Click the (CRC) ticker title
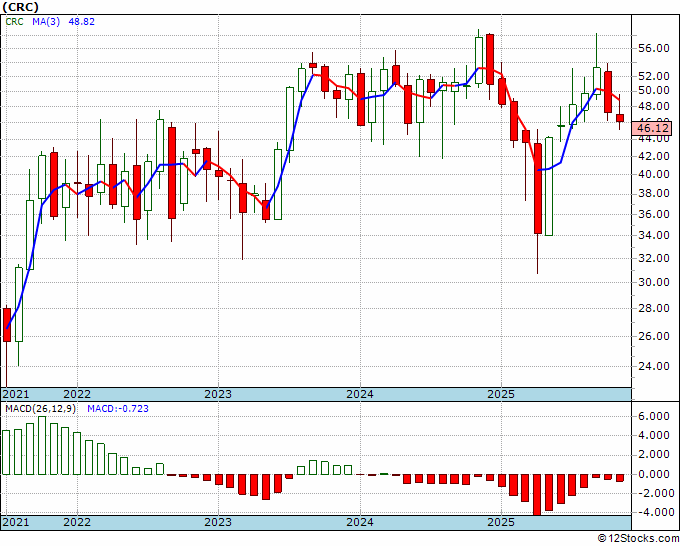Image resolution: width=680 pixels, height=546 pixels. pyautogui.click(x=20, y=7)
